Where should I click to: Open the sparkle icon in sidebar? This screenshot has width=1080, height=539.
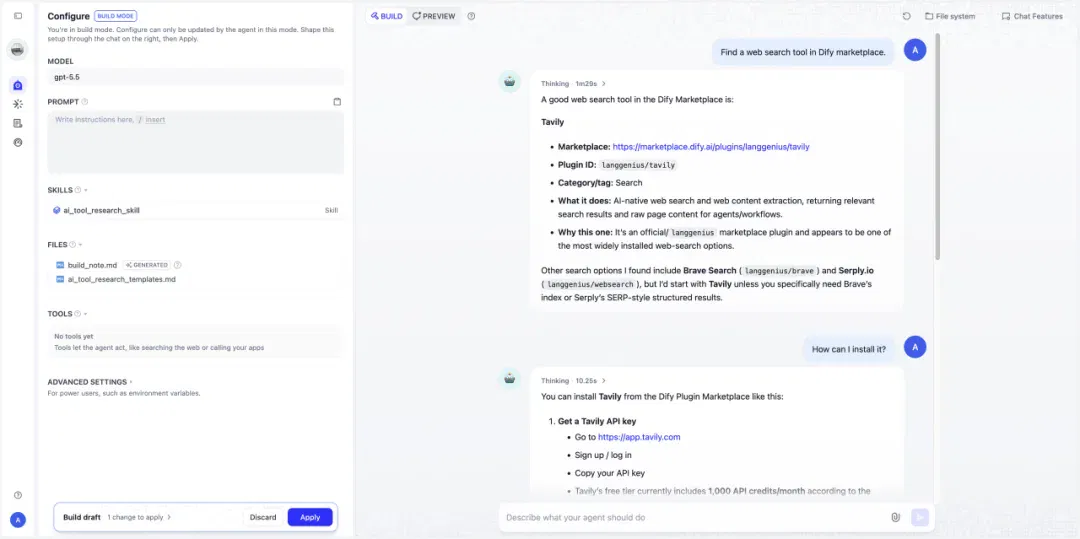click(x=18, y=104)
